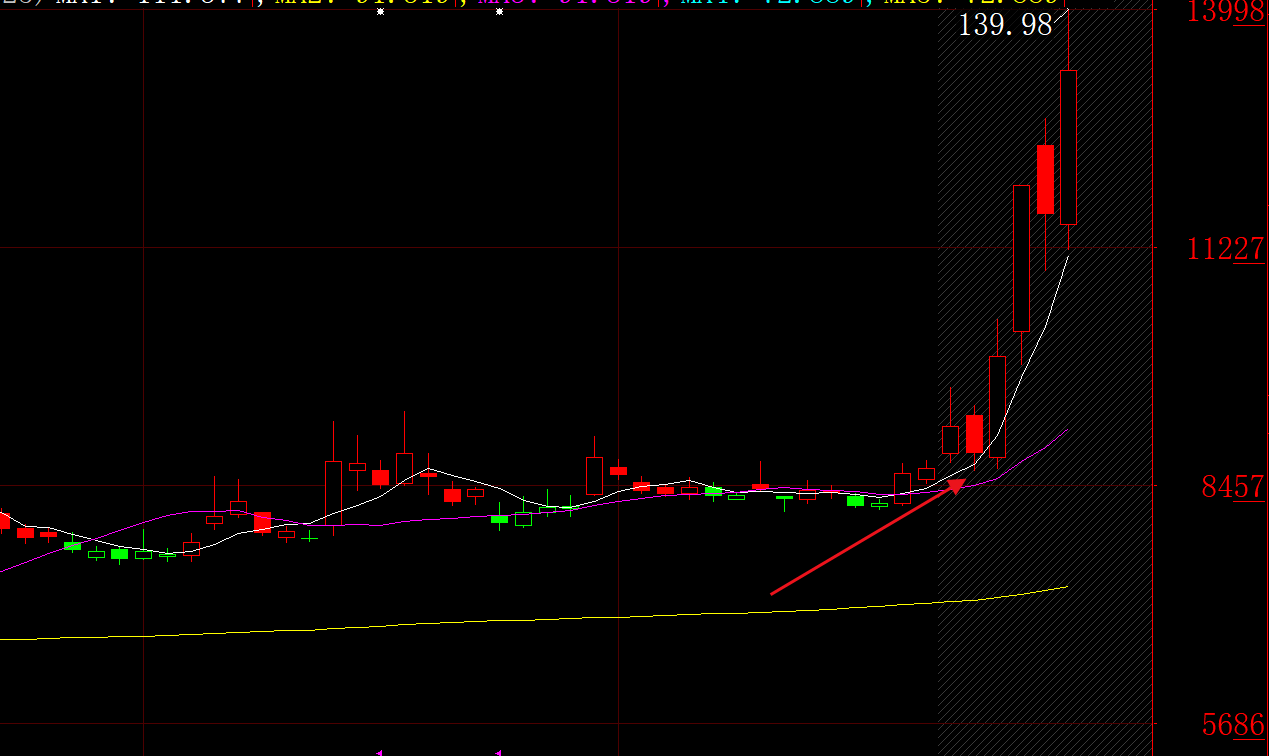Select the last candlestick at the chart's right edge
This screenshot has width=1269, height=756.
(x=1069, y=147)
